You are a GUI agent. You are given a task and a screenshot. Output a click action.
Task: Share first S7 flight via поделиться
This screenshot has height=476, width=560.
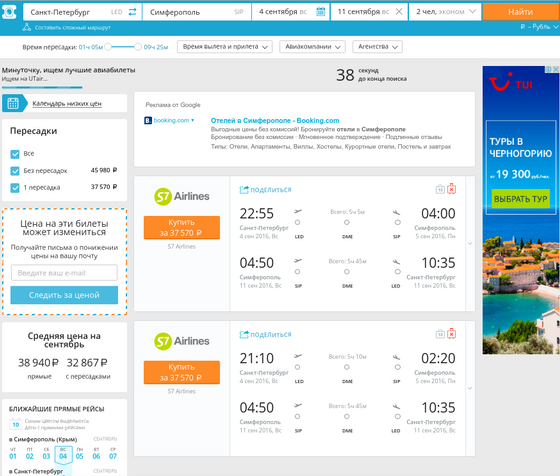coord(265,190)
